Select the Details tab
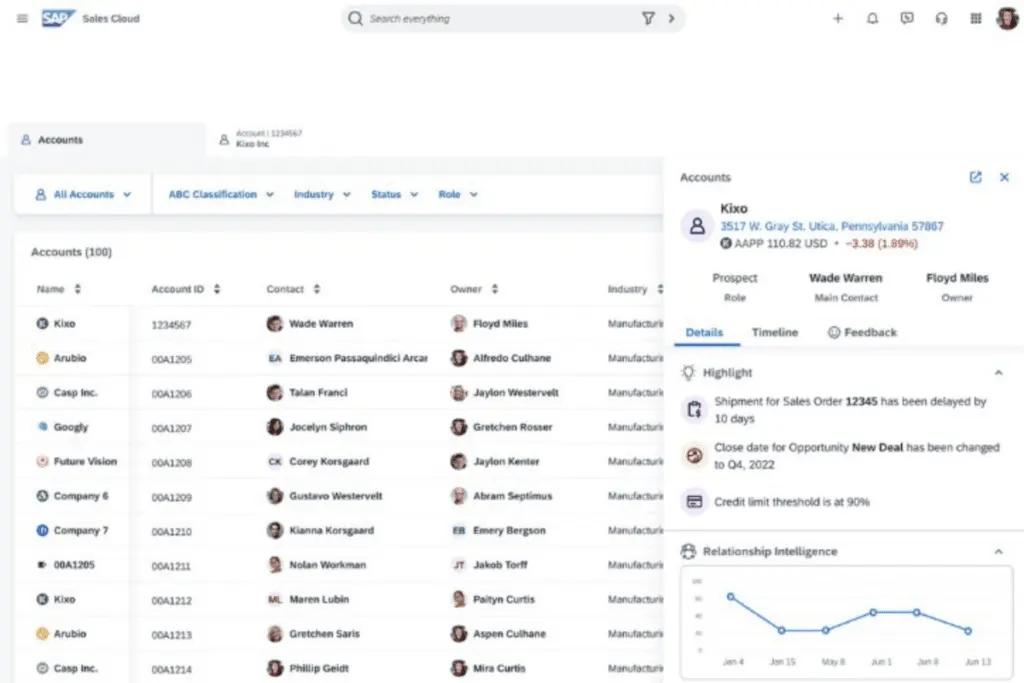 704,332
